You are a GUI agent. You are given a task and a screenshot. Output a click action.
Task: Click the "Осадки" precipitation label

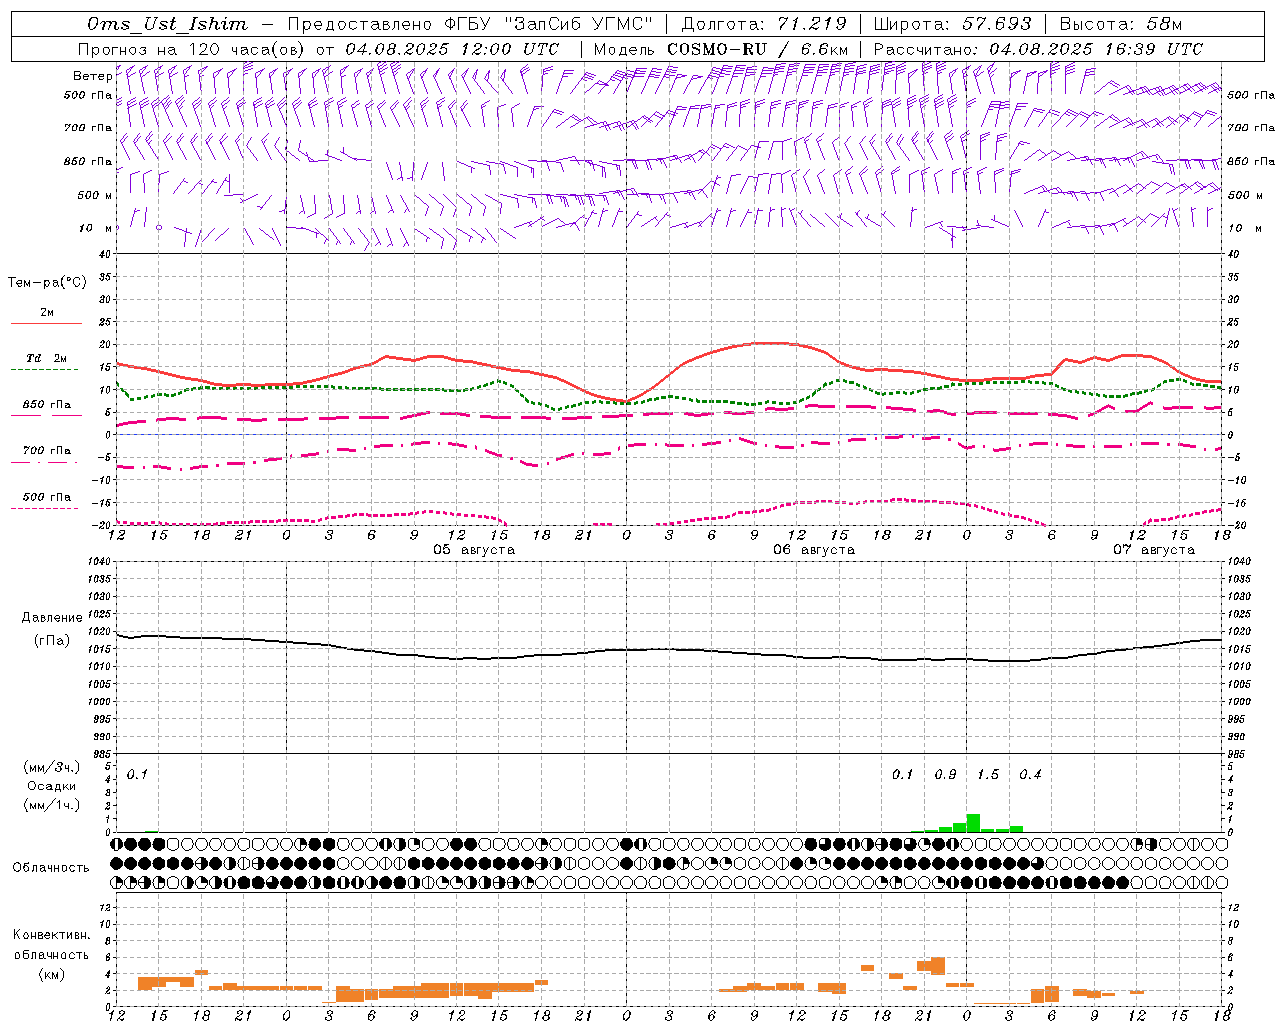pyautogui.click(x=52, y=786)
